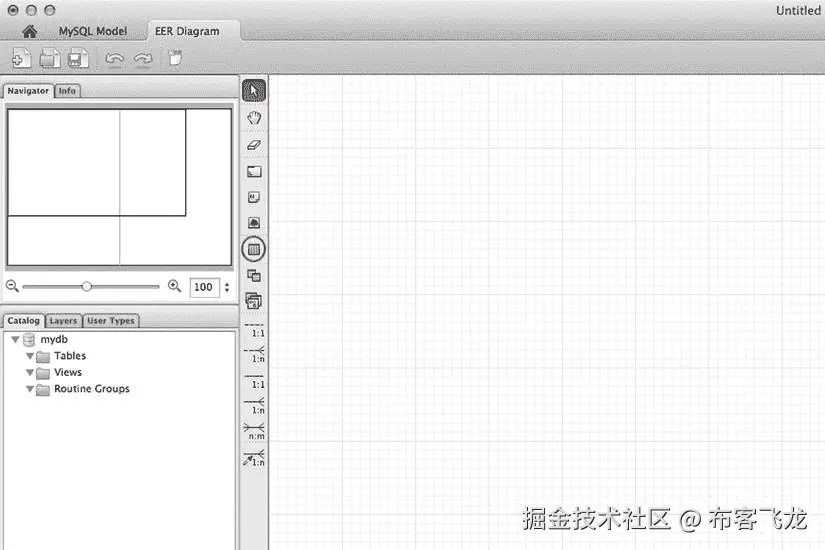Redo action arrow icon

[143, 58]
